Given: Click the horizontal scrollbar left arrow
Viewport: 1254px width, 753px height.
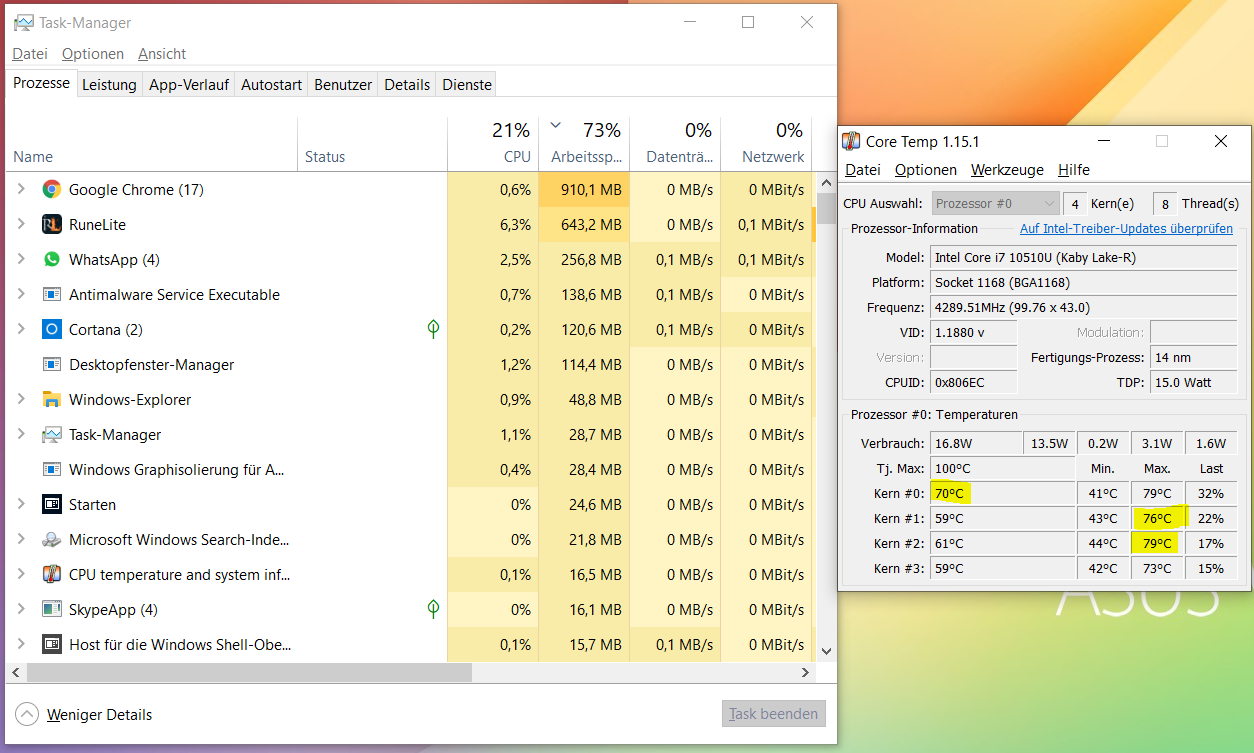Looking at the screenshot, I should coord(14,672).
